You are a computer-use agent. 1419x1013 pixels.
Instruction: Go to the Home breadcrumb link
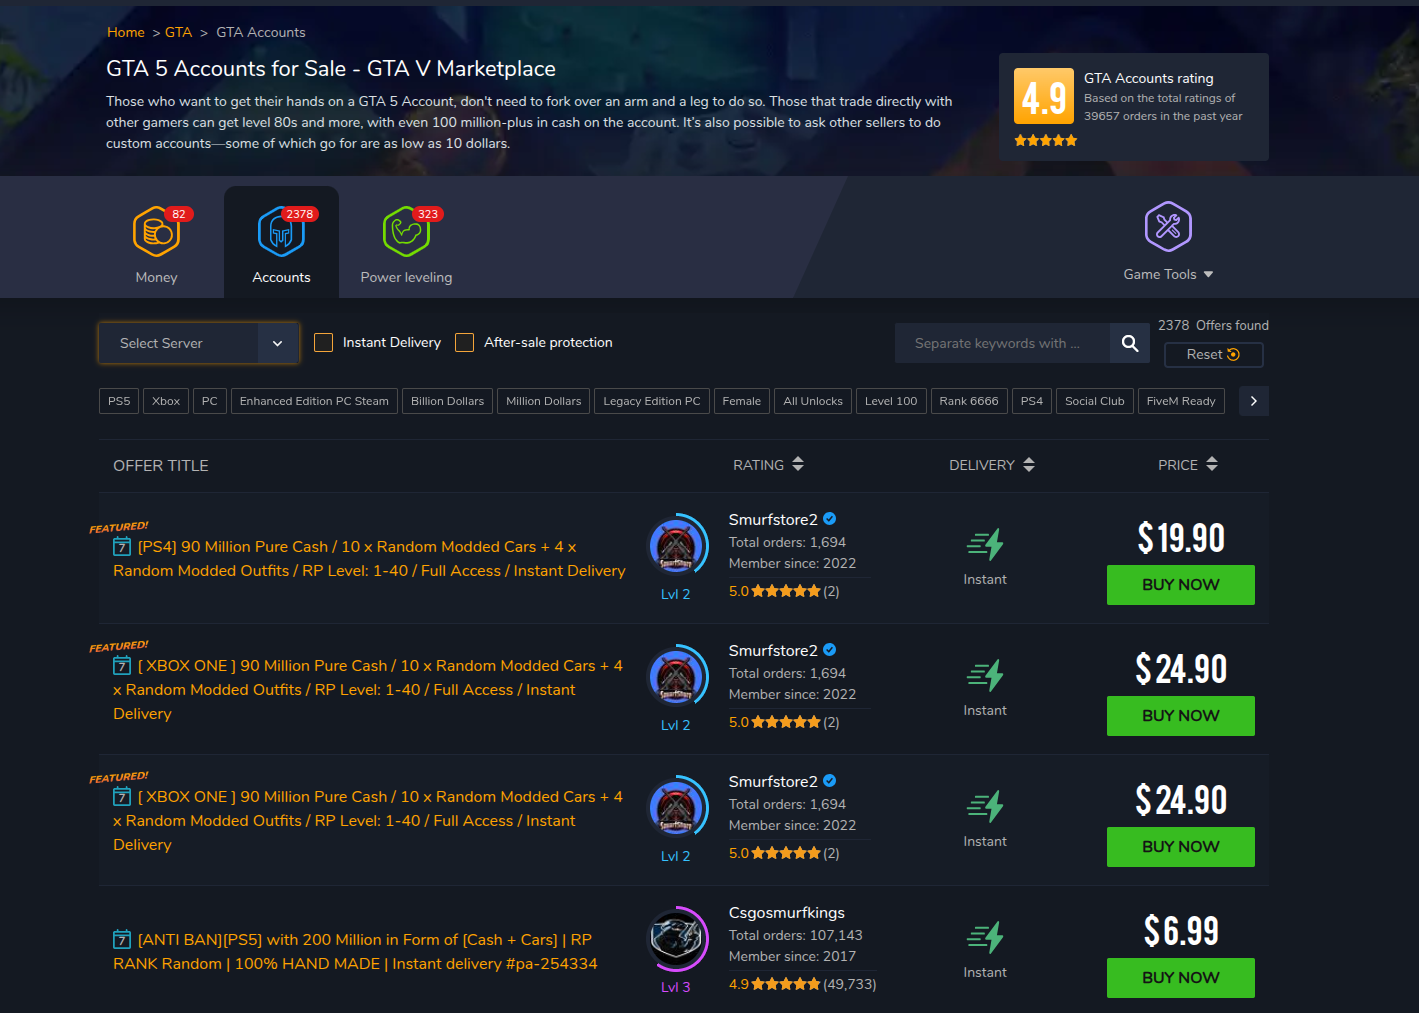[x=126, y=32]
